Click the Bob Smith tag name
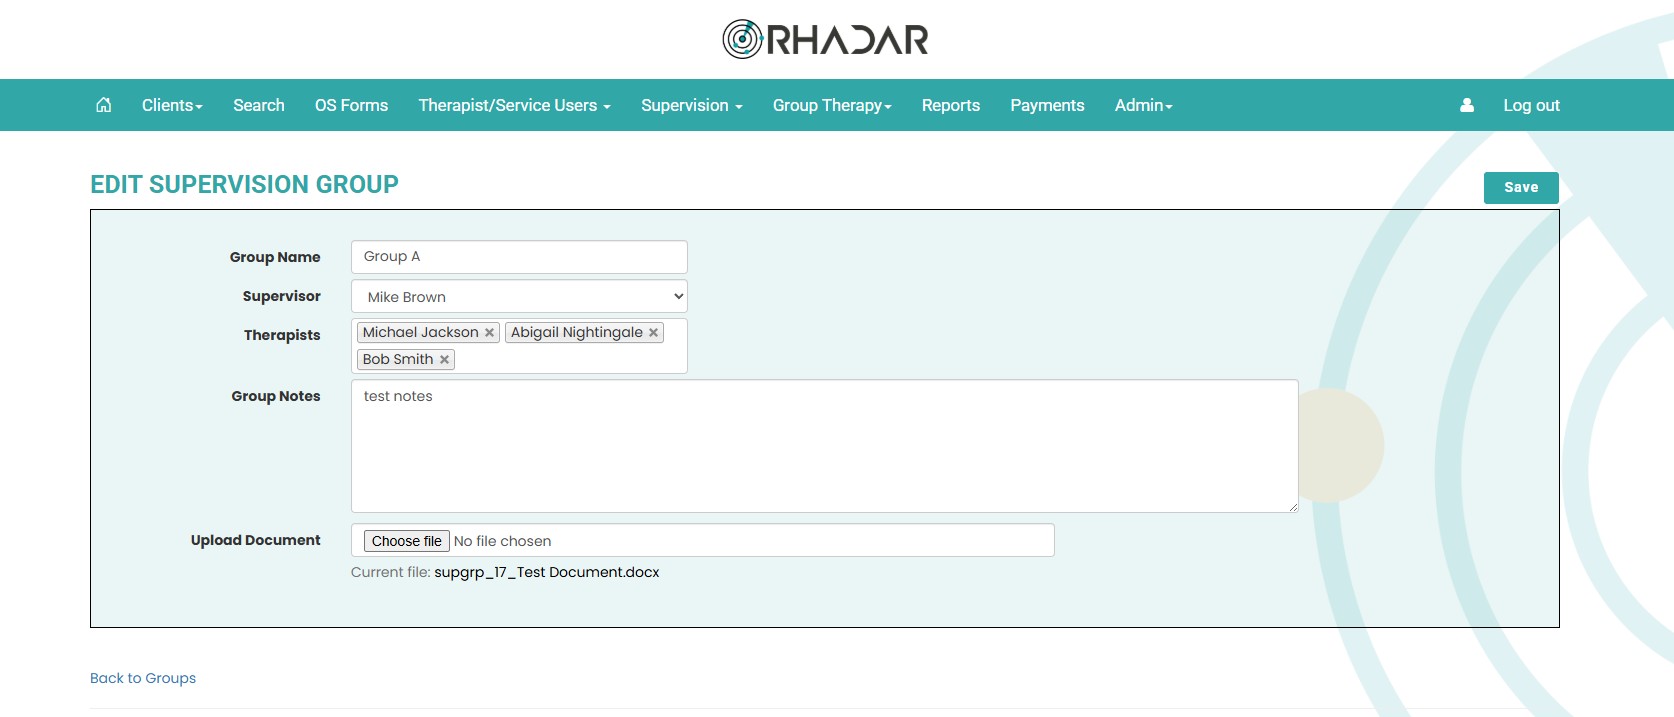The height and width of the screenshot is (717, 1674). [398, 359]
